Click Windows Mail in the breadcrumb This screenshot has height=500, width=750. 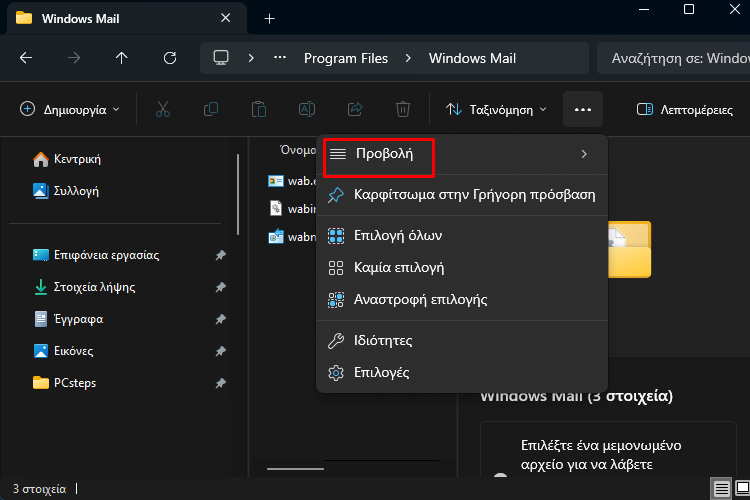(x=472, y=58)
